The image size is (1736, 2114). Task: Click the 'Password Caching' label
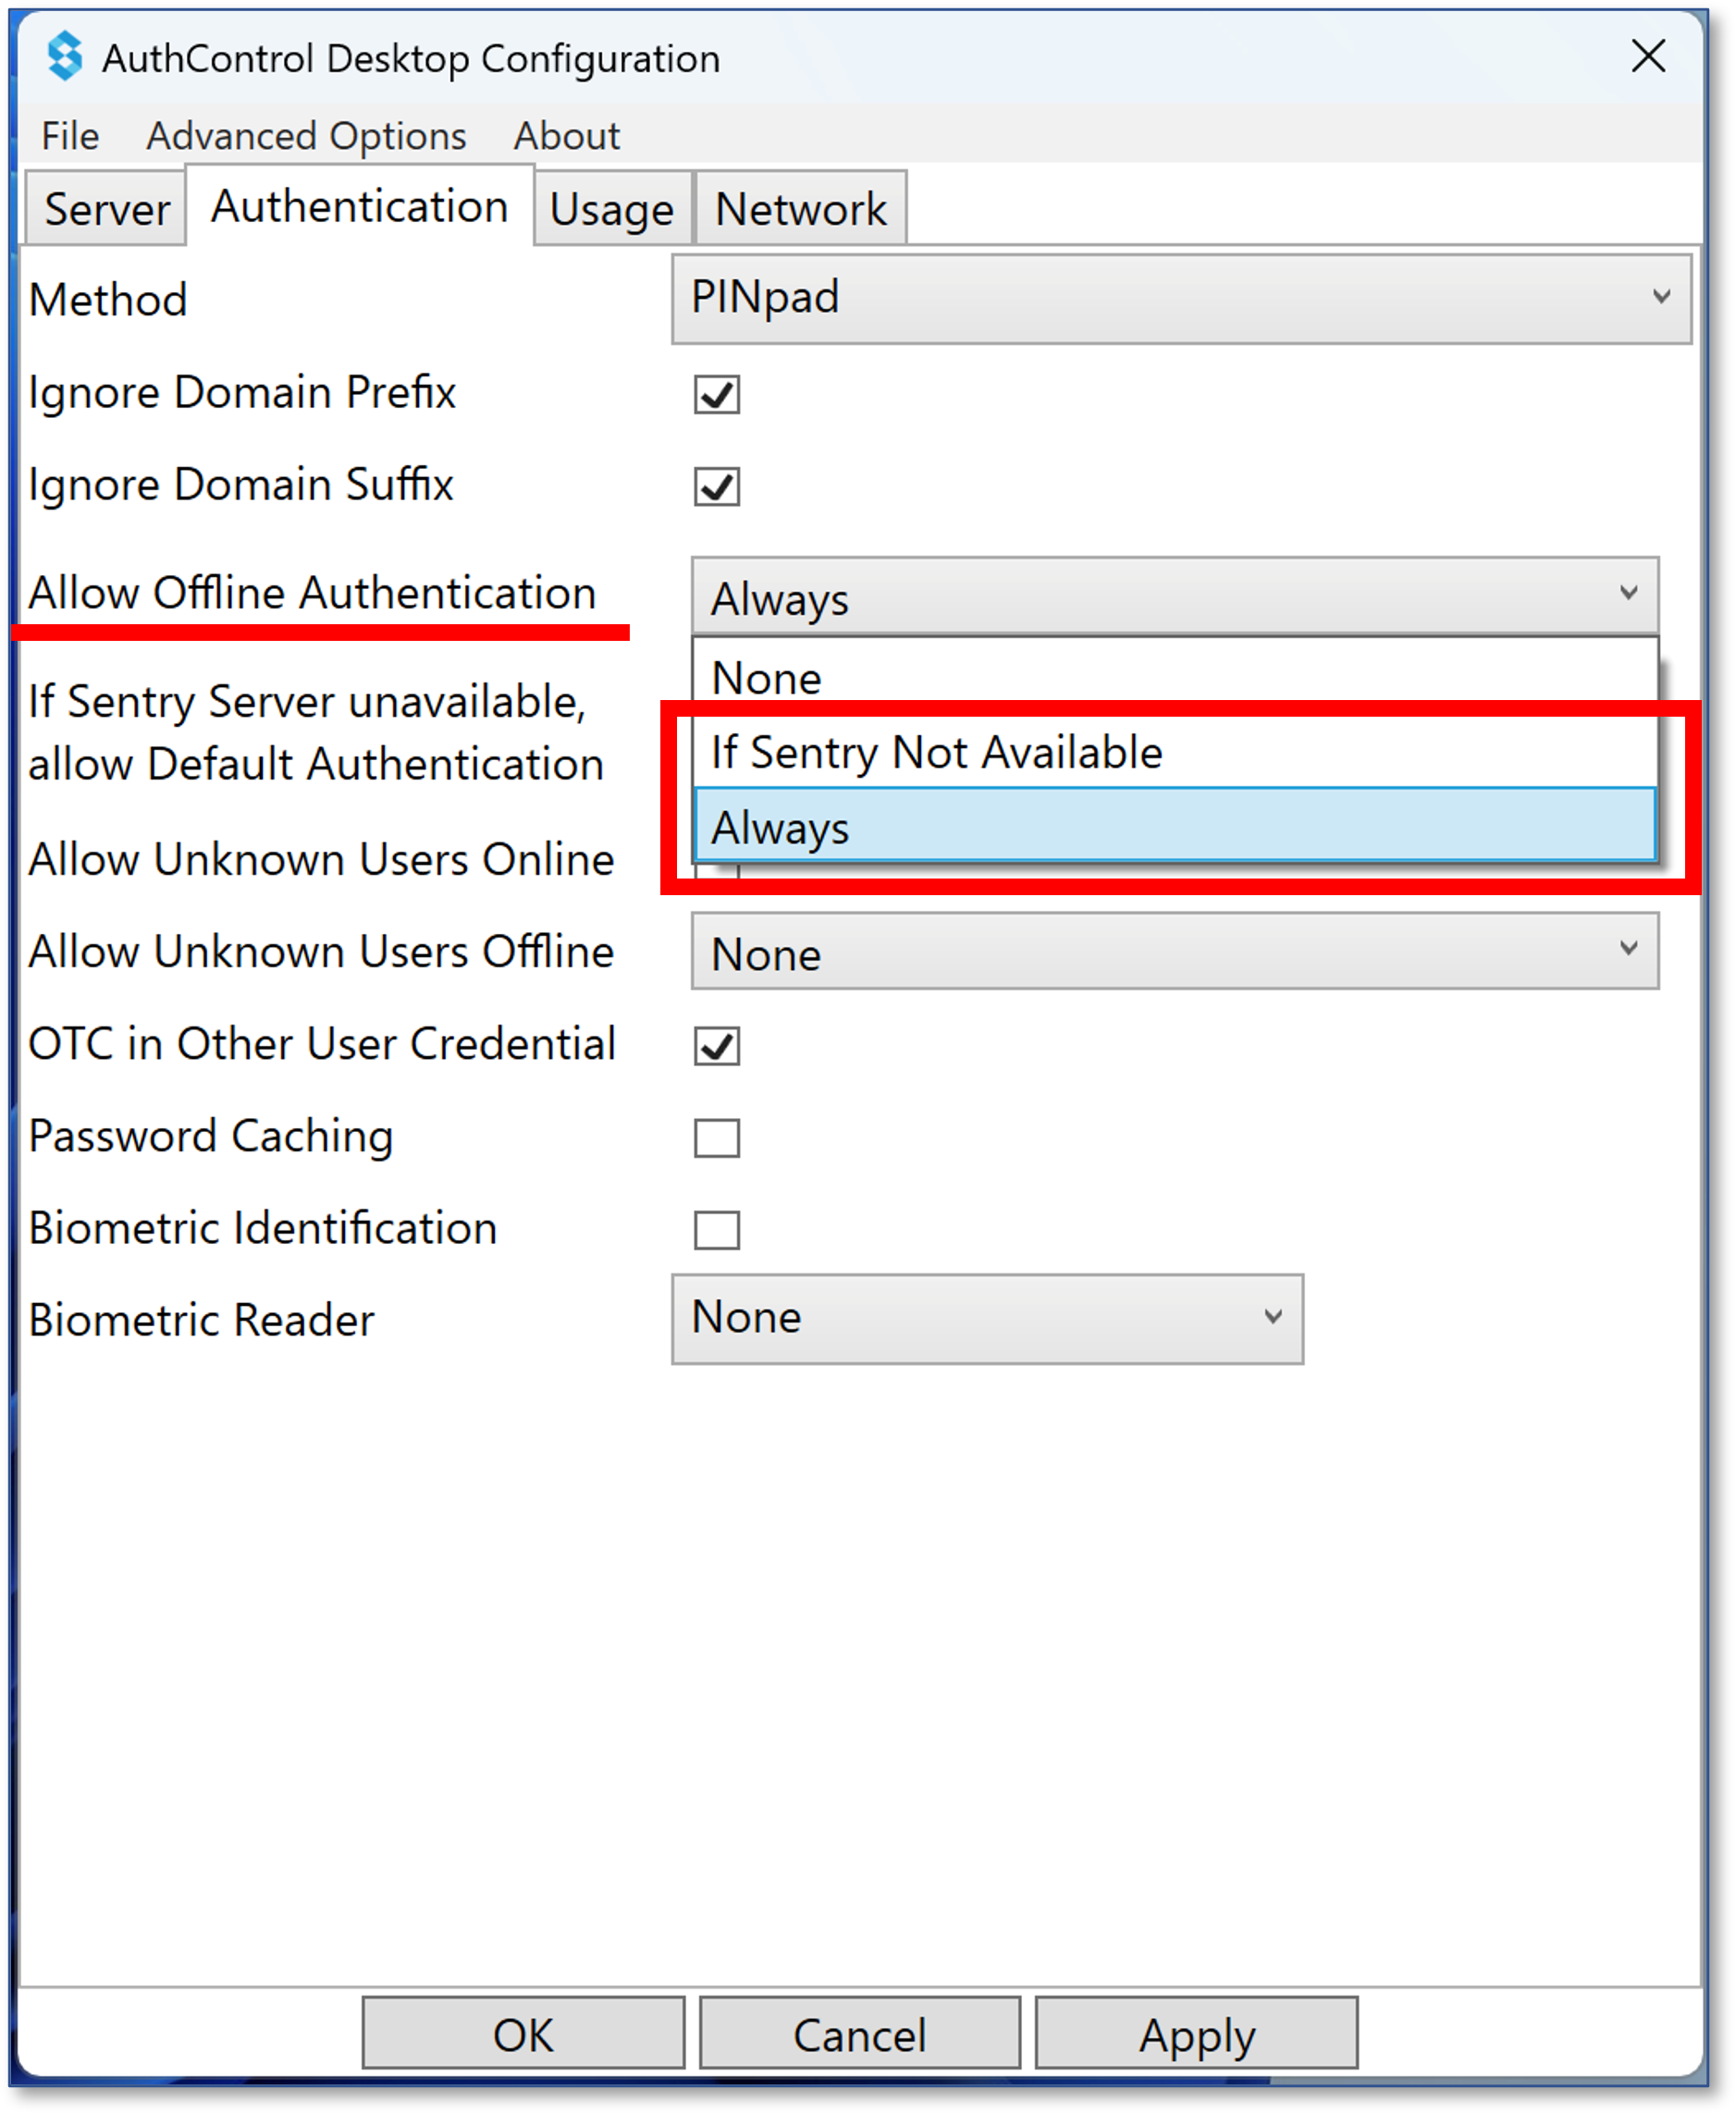coord(211,1137)
